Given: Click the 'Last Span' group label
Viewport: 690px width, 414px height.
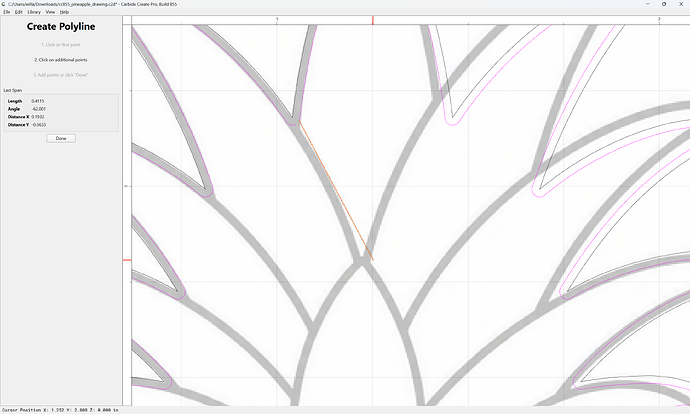Looking at the screenshot, I should click(x=13, y=90).
